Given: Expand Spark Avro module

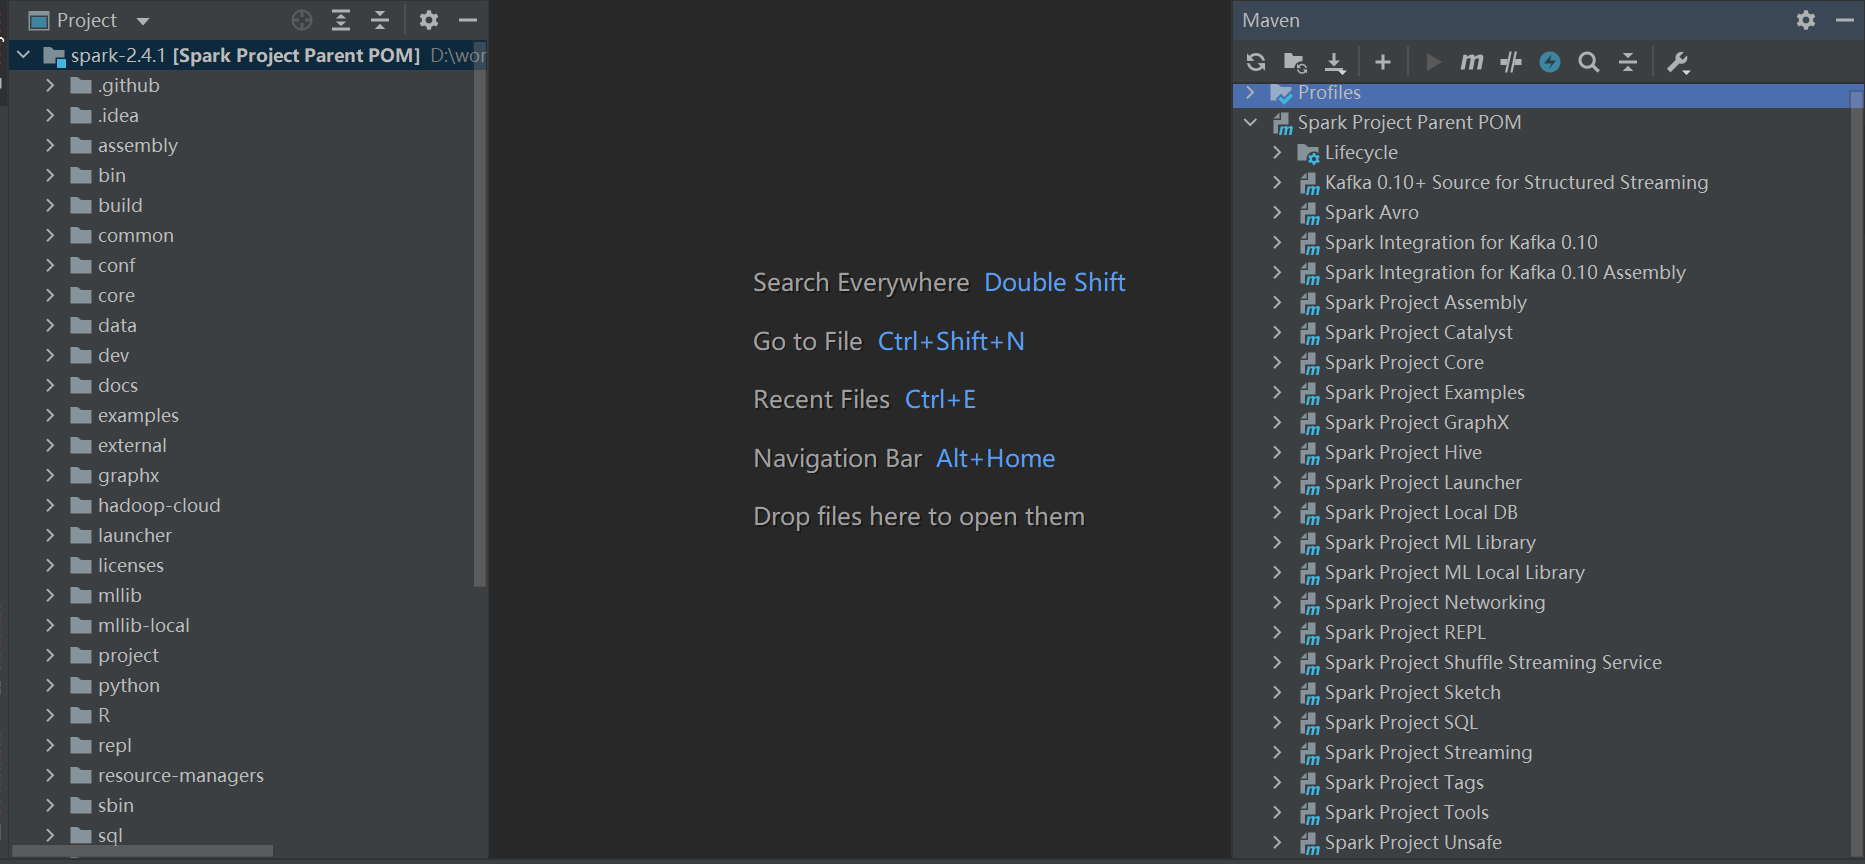Looking at the screenshot, I should click(x=1277, y=212).
